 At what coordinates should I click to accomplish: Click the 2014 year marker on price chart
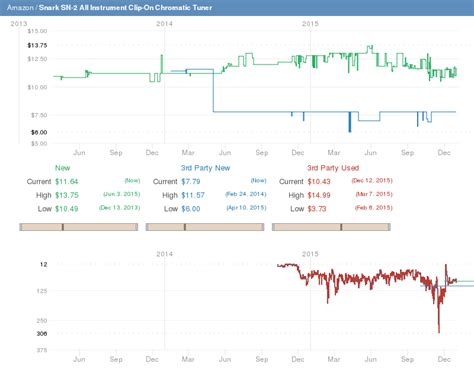coord(165,24)
